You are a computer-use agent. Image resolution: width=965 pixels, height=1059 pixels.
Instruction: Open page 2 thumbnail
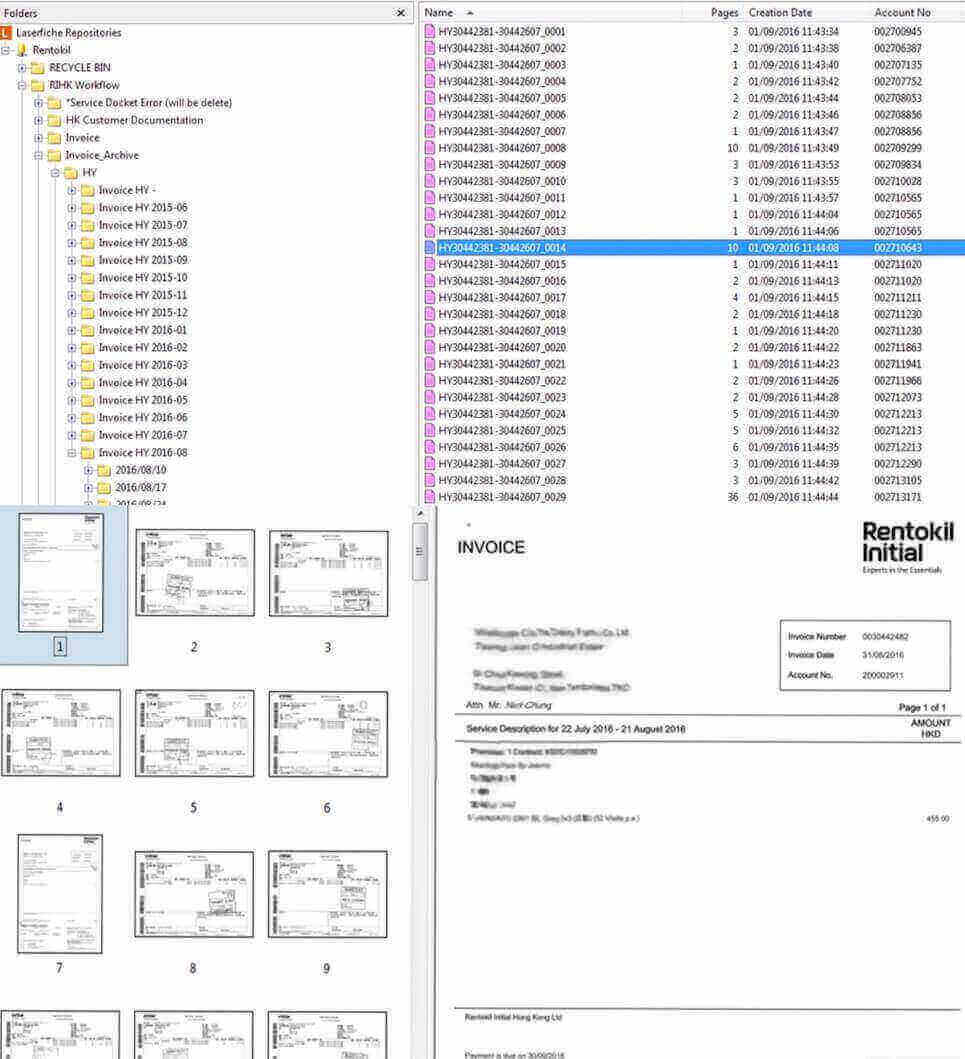pos(194,573)
